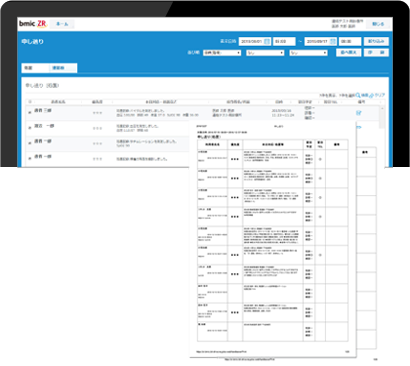Viewport: 410px width, 366px height.
Task: Tick the checkbox of the first table row
Action: click(x=30, y=112)
